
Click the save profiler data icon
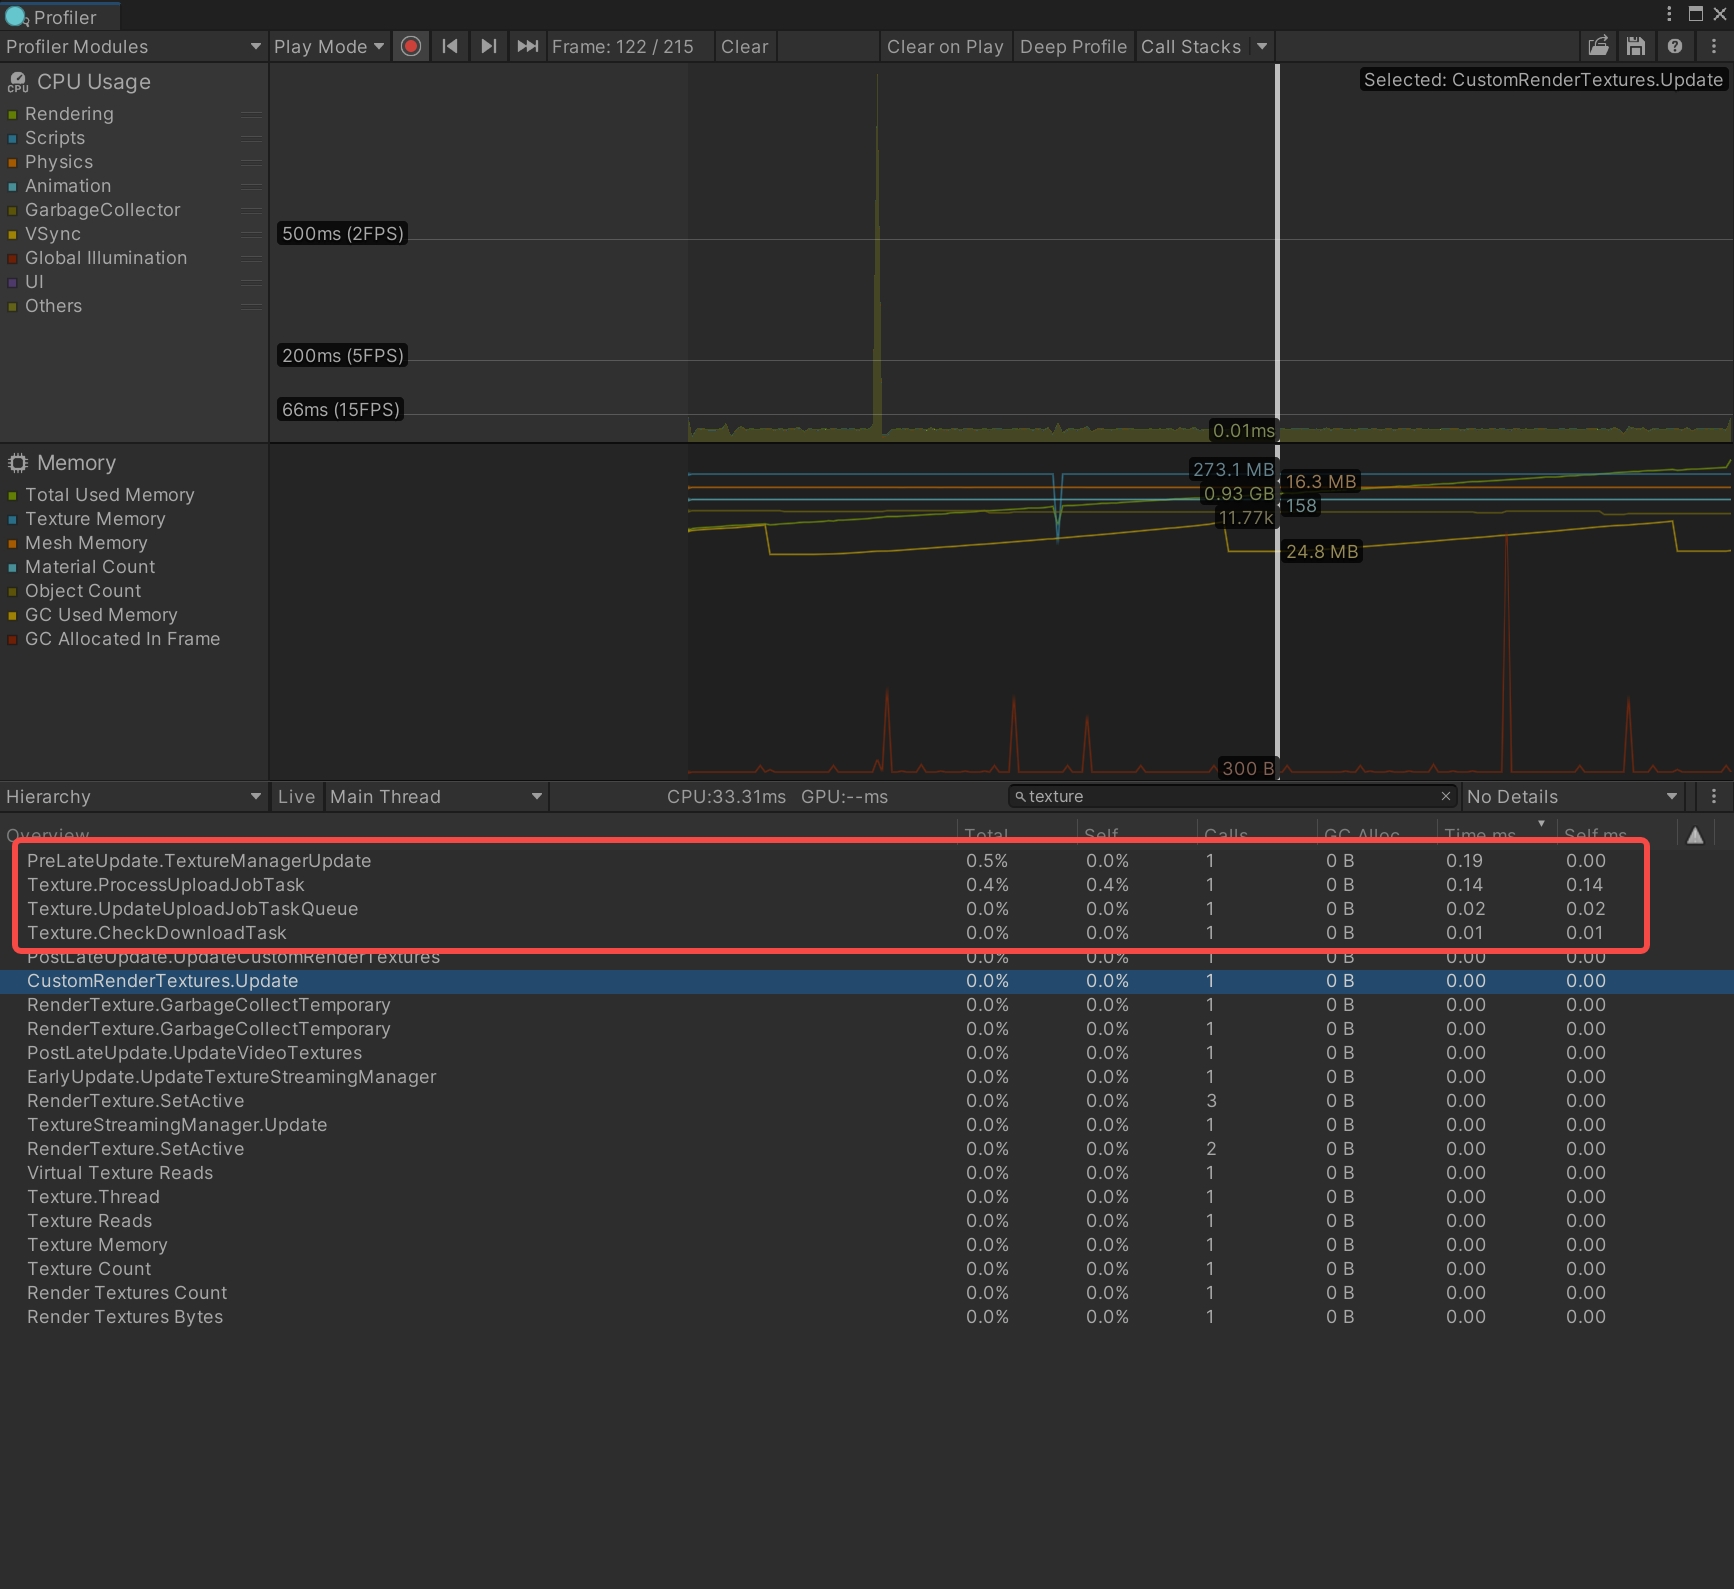(1636, 47)
